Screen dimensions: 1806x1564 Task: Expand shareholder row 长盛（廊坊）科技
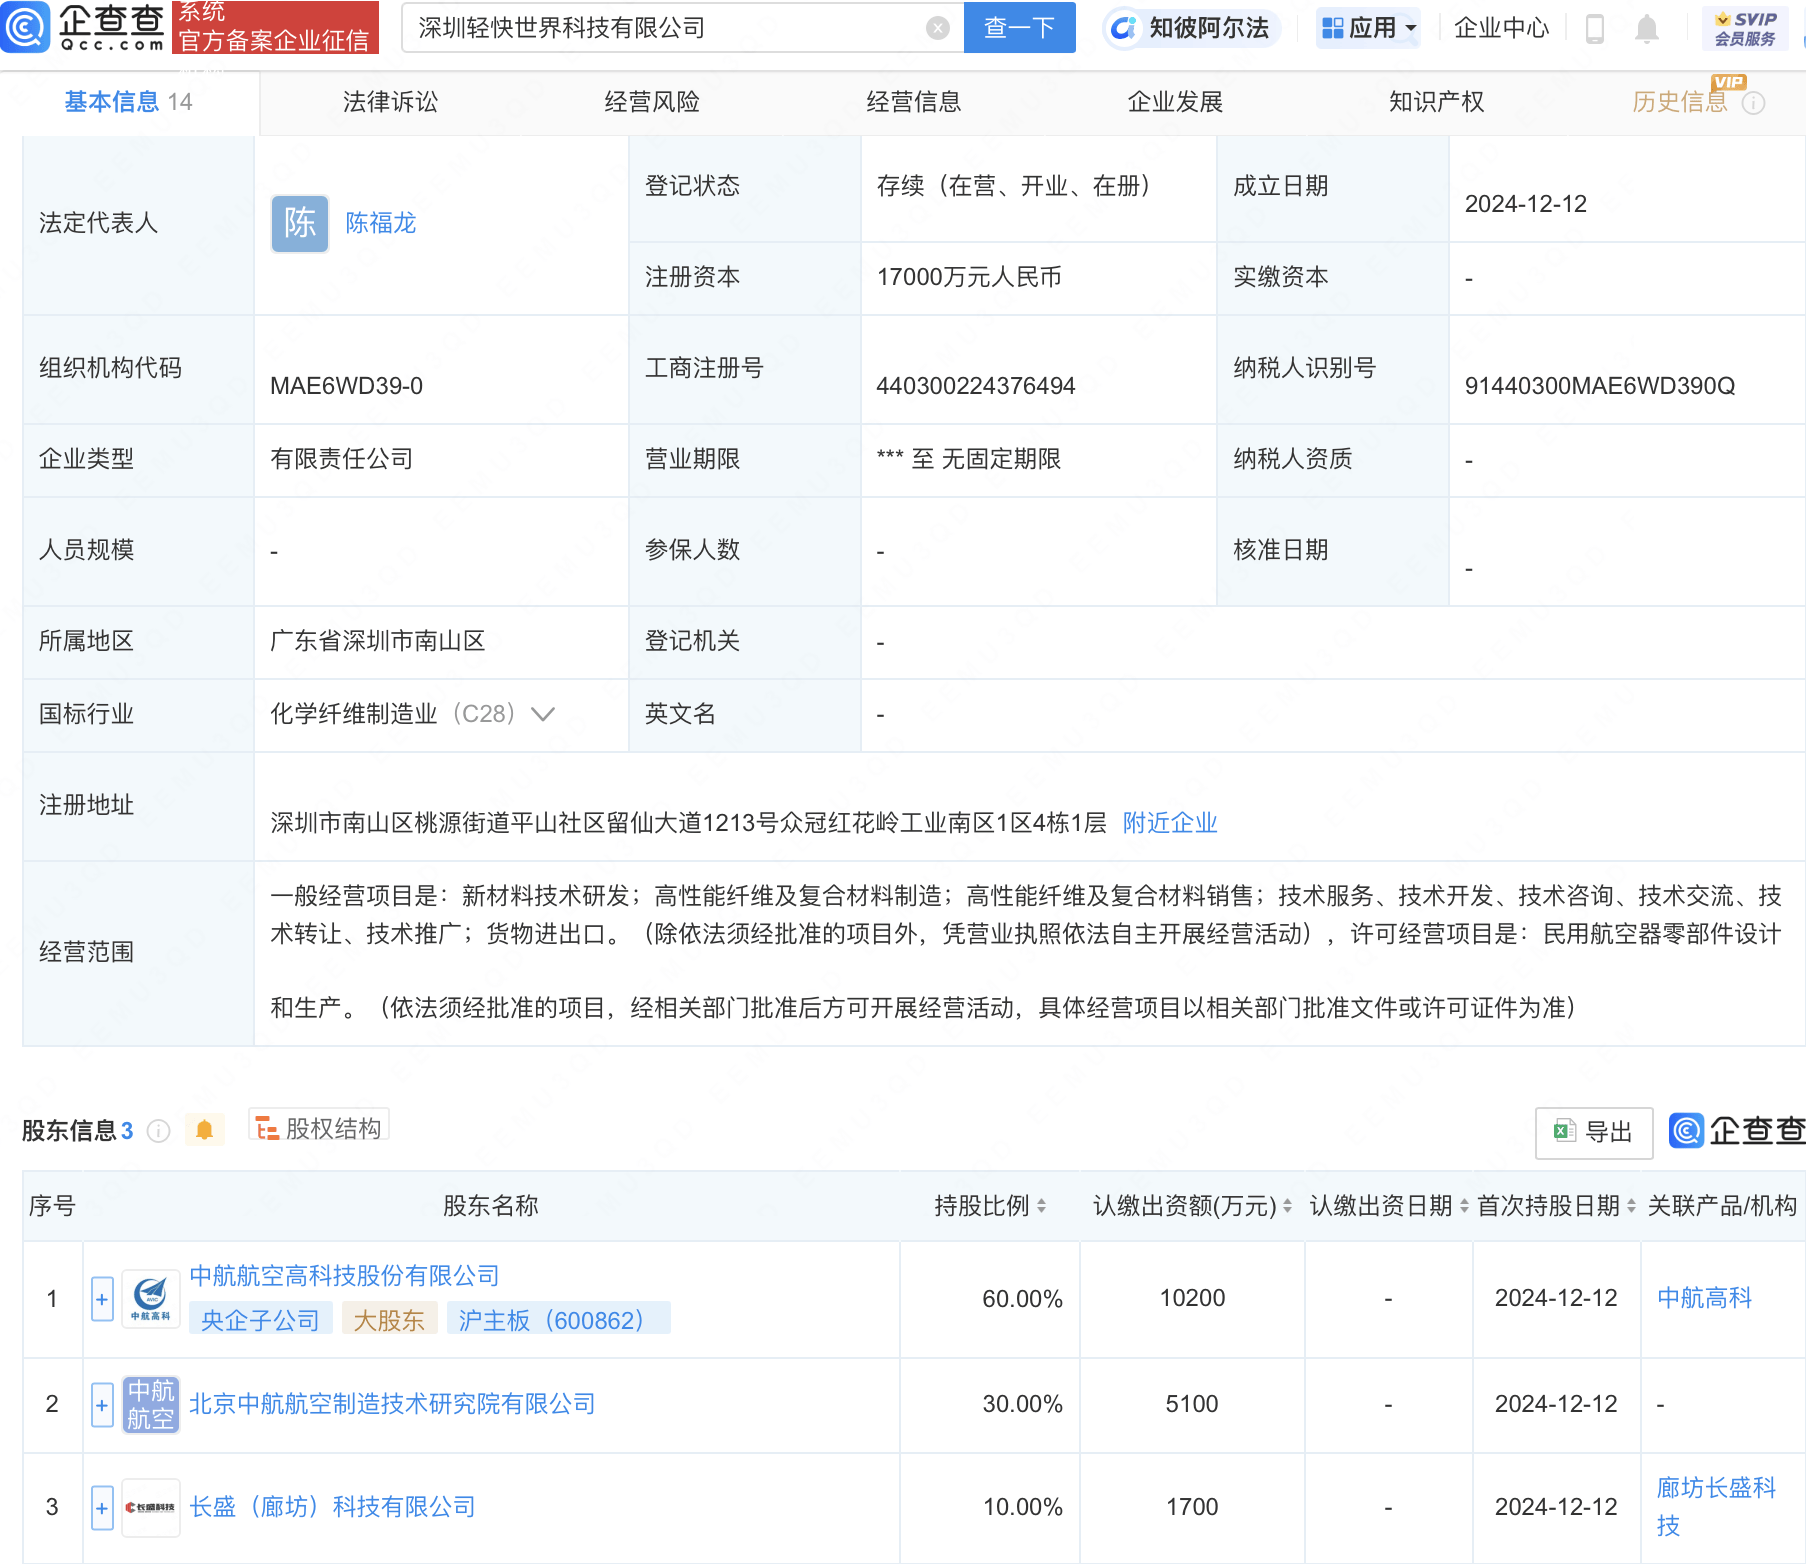[102, 1507]
